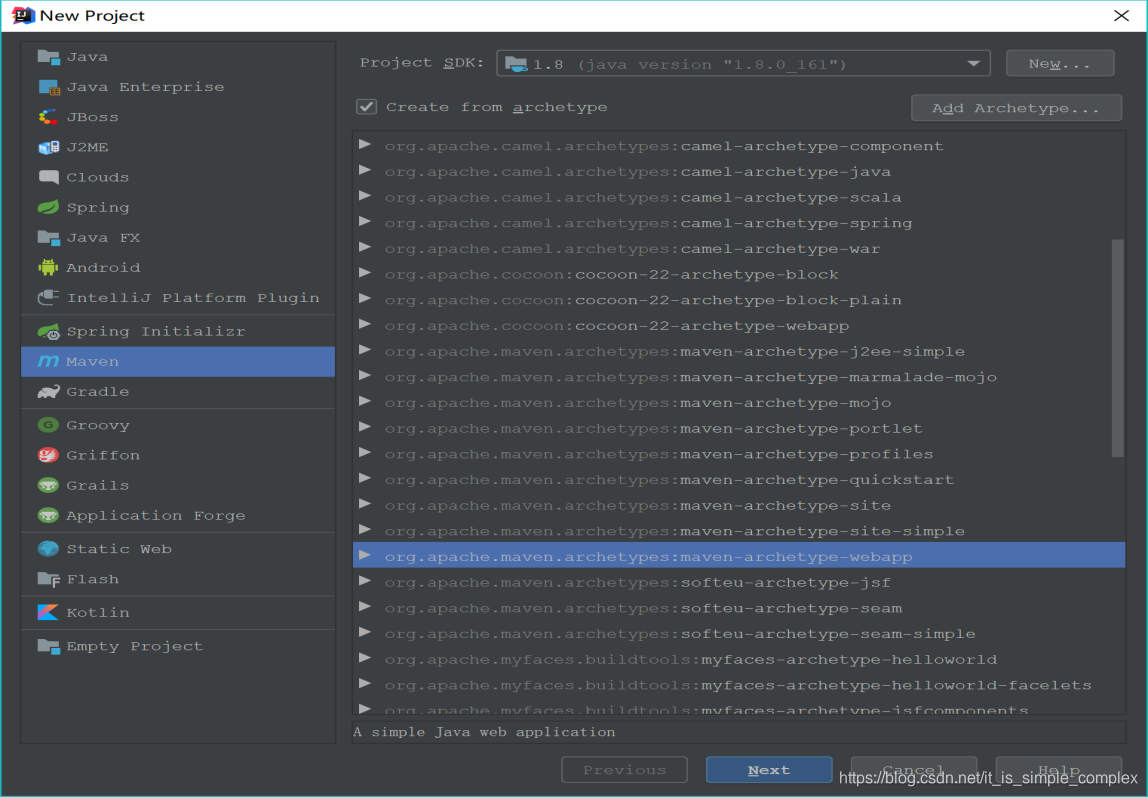Select Android project type label

103,268
